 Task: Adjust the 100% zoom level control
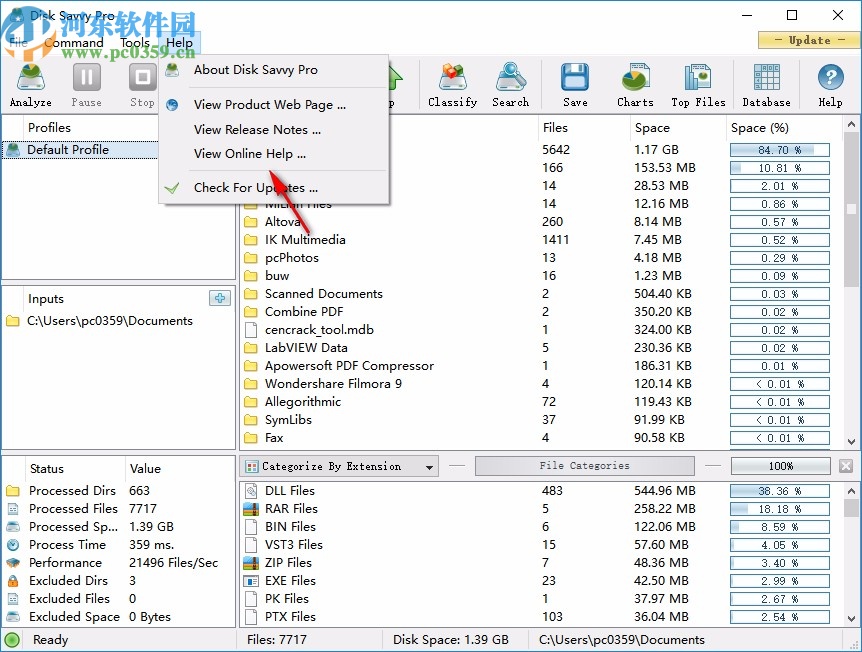tap(781, 465)
